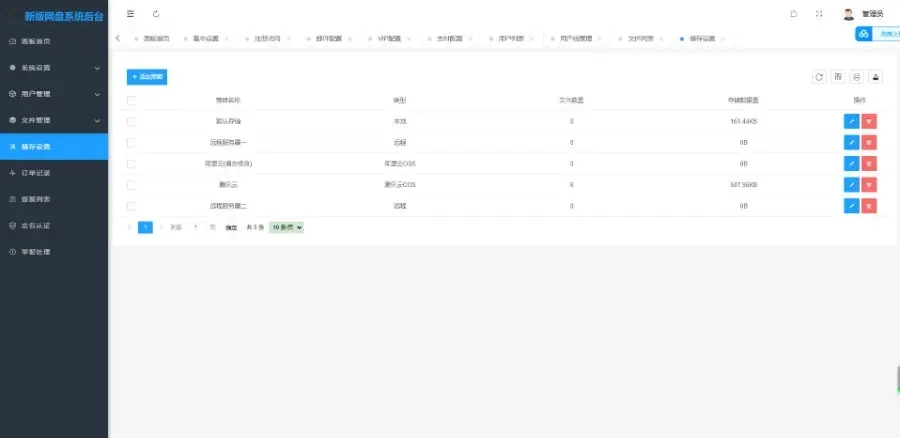Click the sidebar collapse hamburger icon

point(130,14)
